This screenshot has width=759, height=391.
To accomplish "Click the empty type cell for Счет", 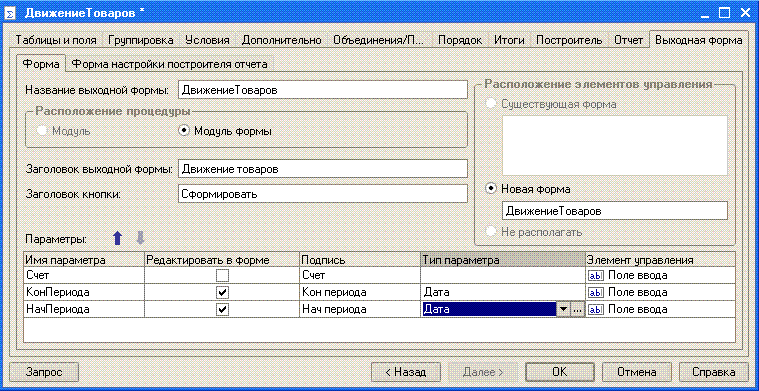I will coord(503,276).
